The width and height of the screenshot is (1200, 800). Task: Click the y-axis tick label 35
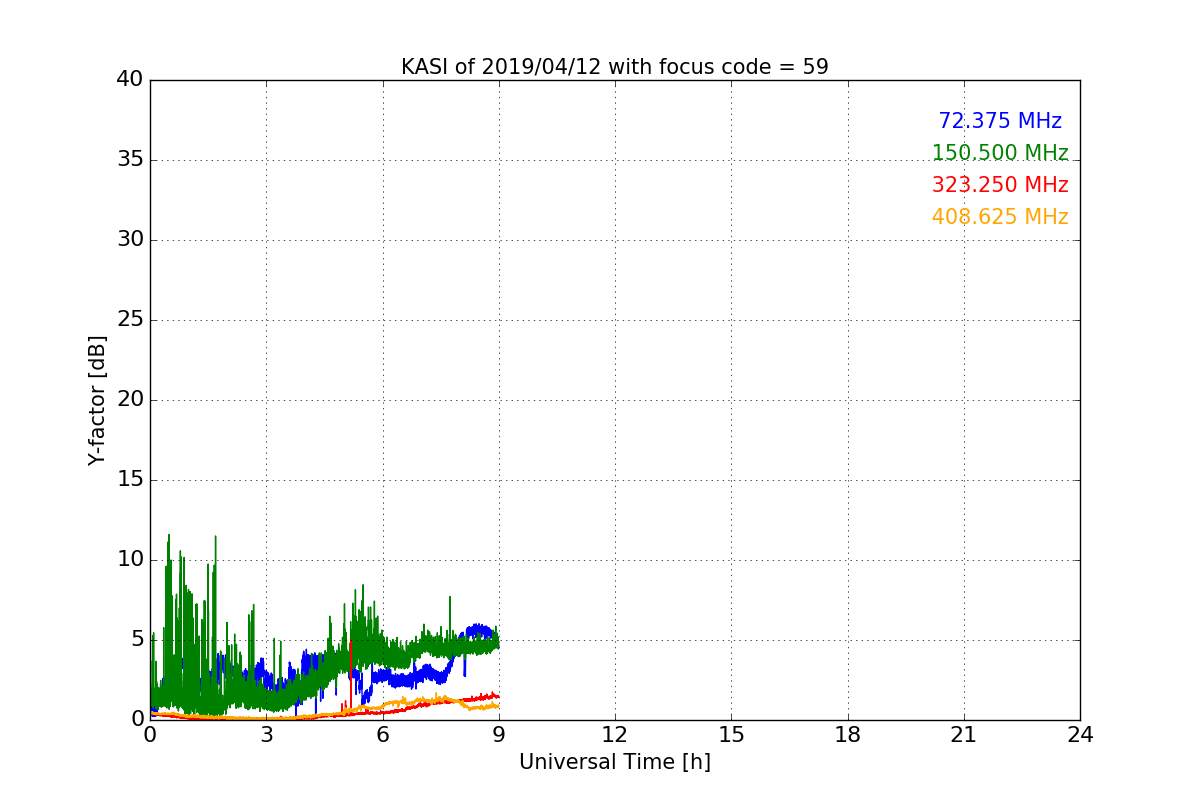[x=131, y=160]
